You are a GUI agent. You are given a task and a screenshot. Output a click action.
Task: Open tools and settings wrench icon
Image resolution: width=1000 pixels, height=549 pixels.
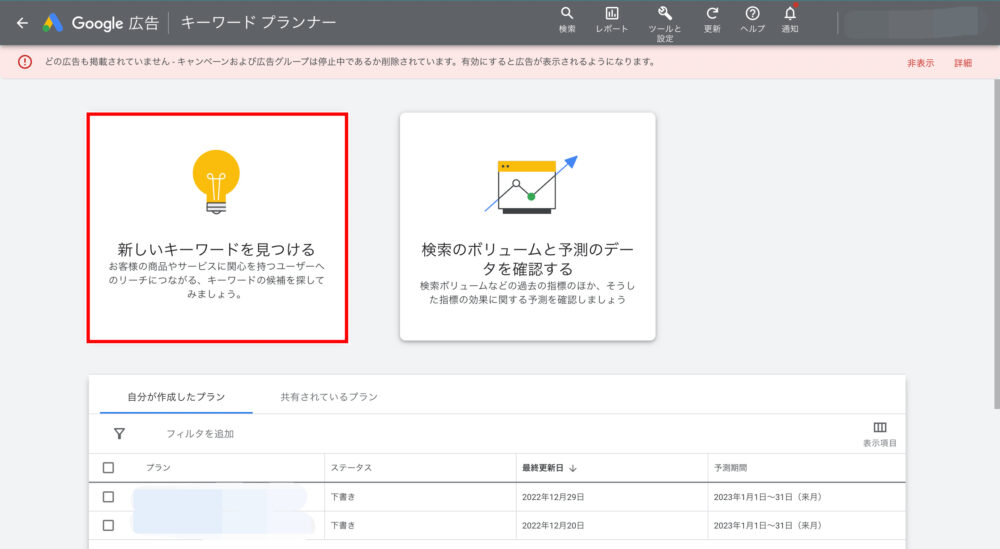tap(664, 14)
